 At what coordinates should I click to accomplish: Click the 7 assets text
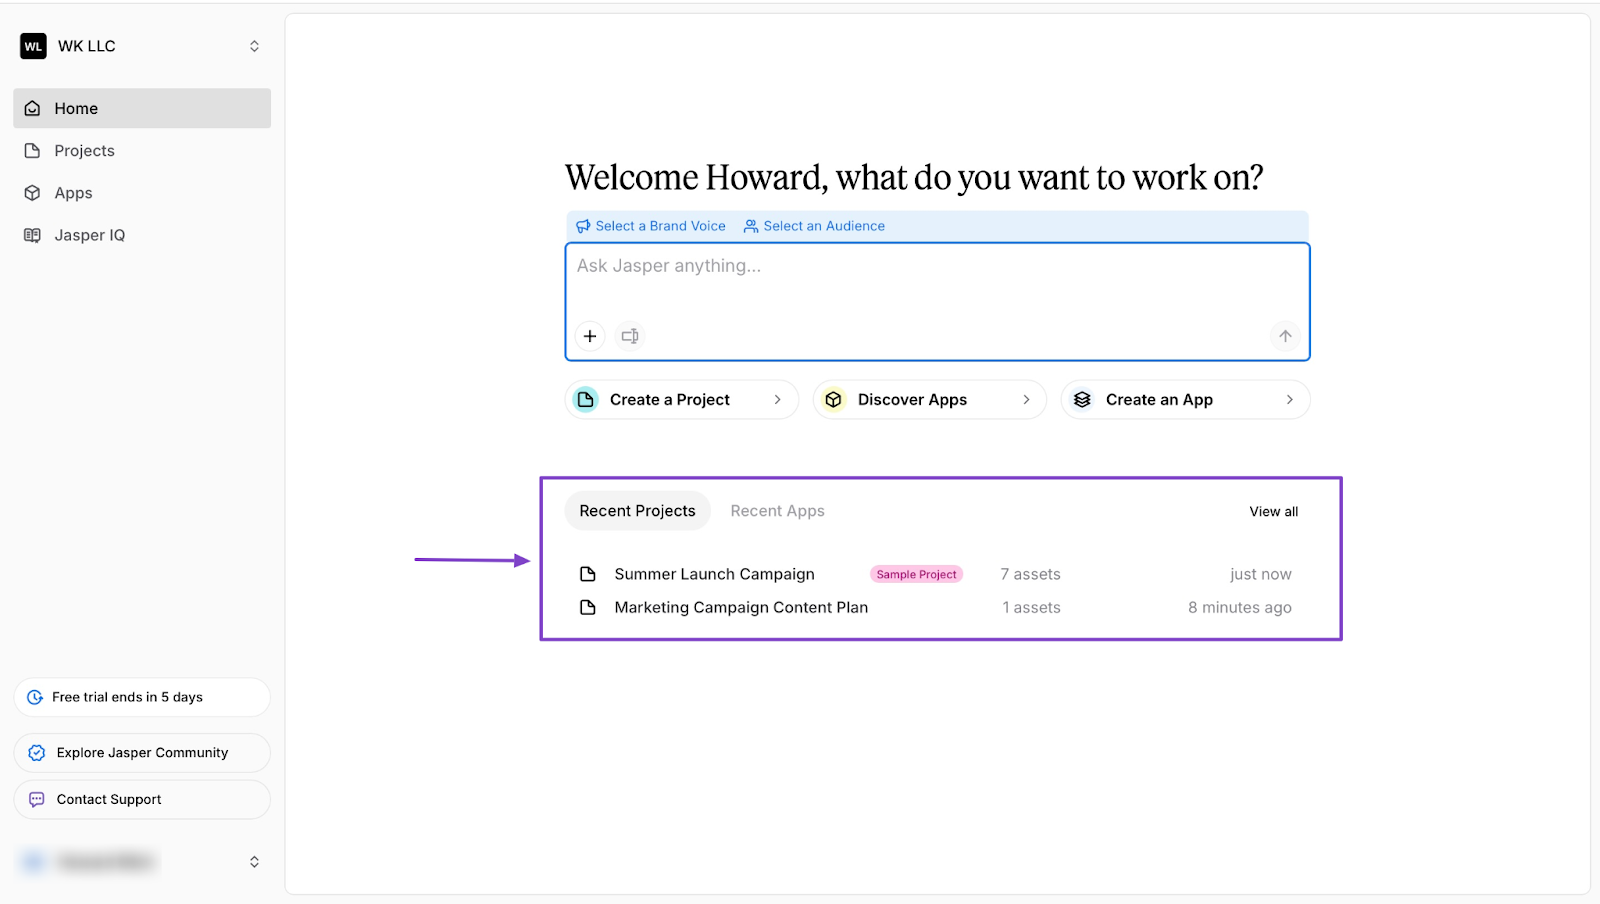click(x=1031, y=574)
